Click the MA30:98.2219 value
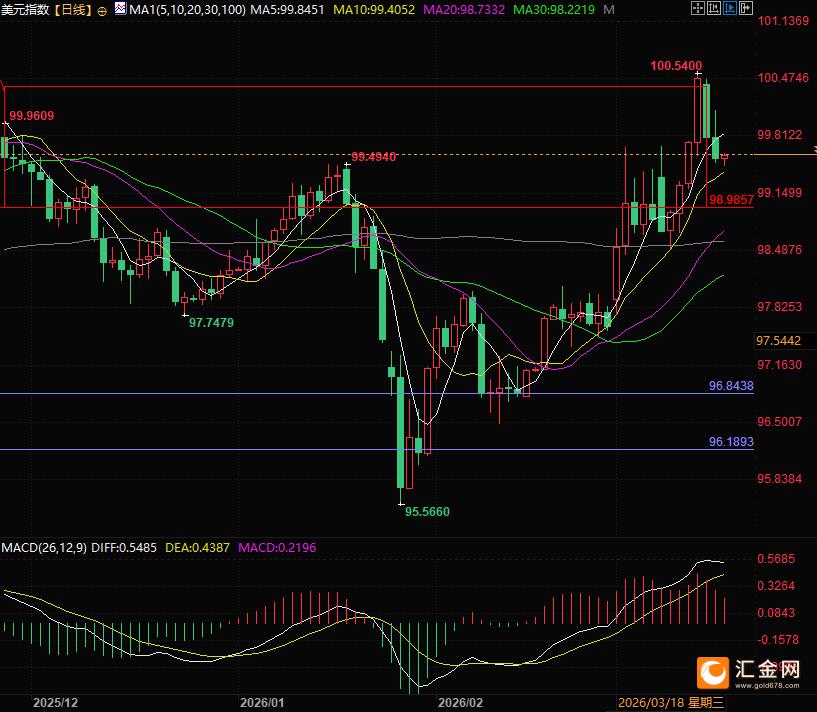 click(554, 9)
